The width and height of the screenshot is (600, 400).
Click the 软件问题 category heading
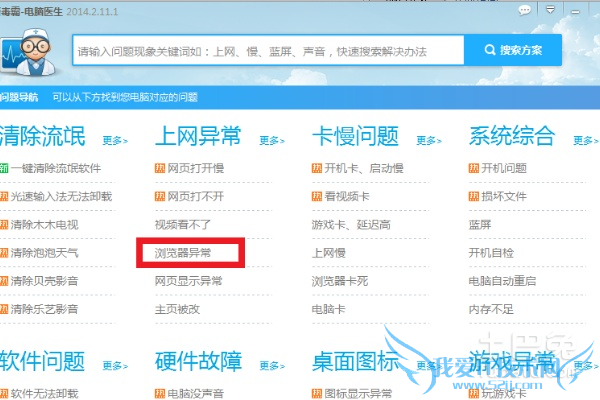click(42, 361)
